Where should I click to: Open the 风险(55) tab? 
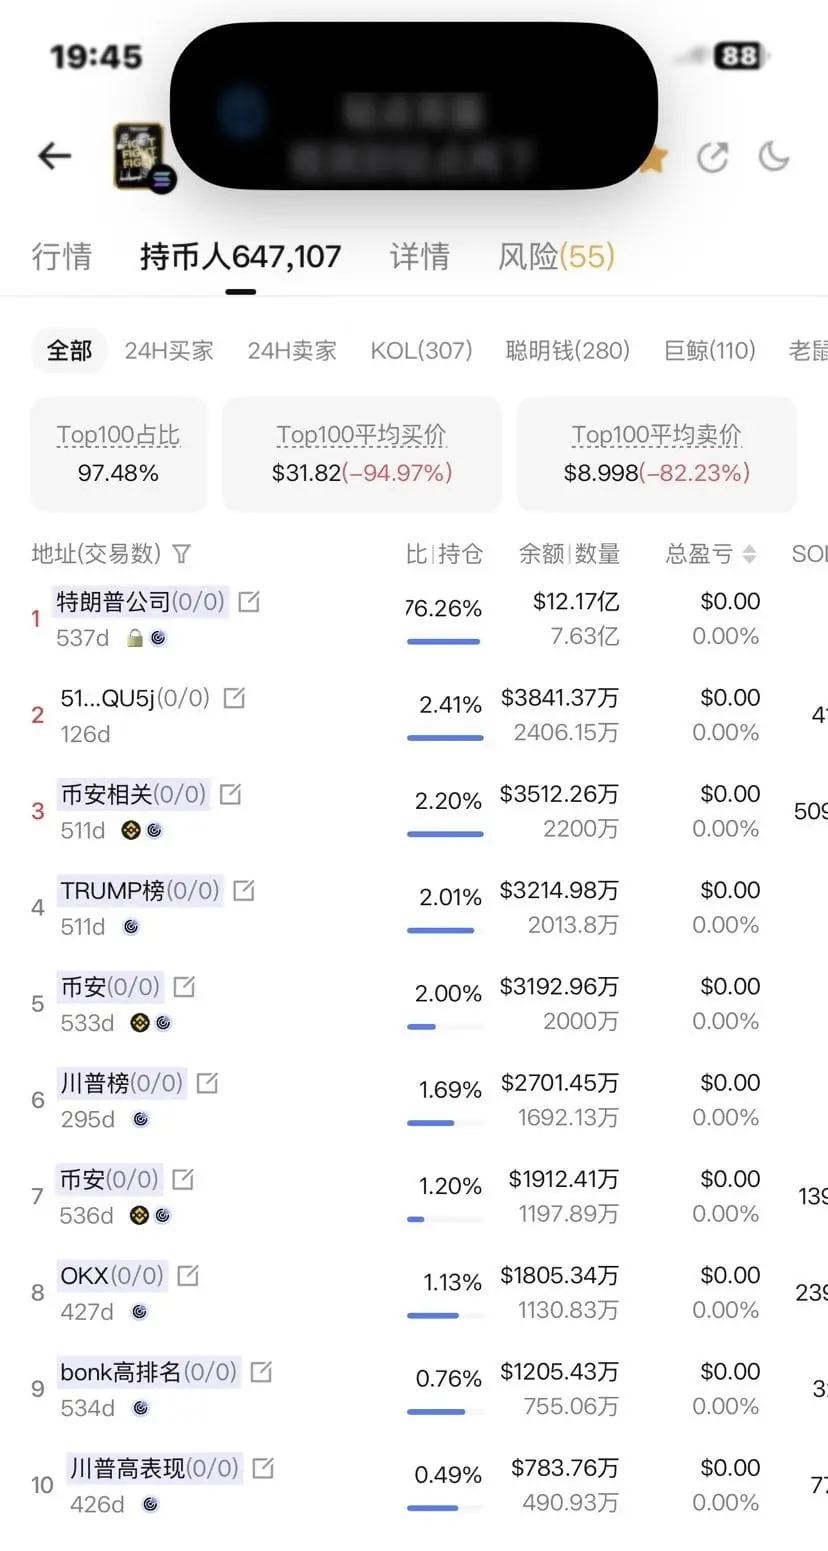click(557, 257)
